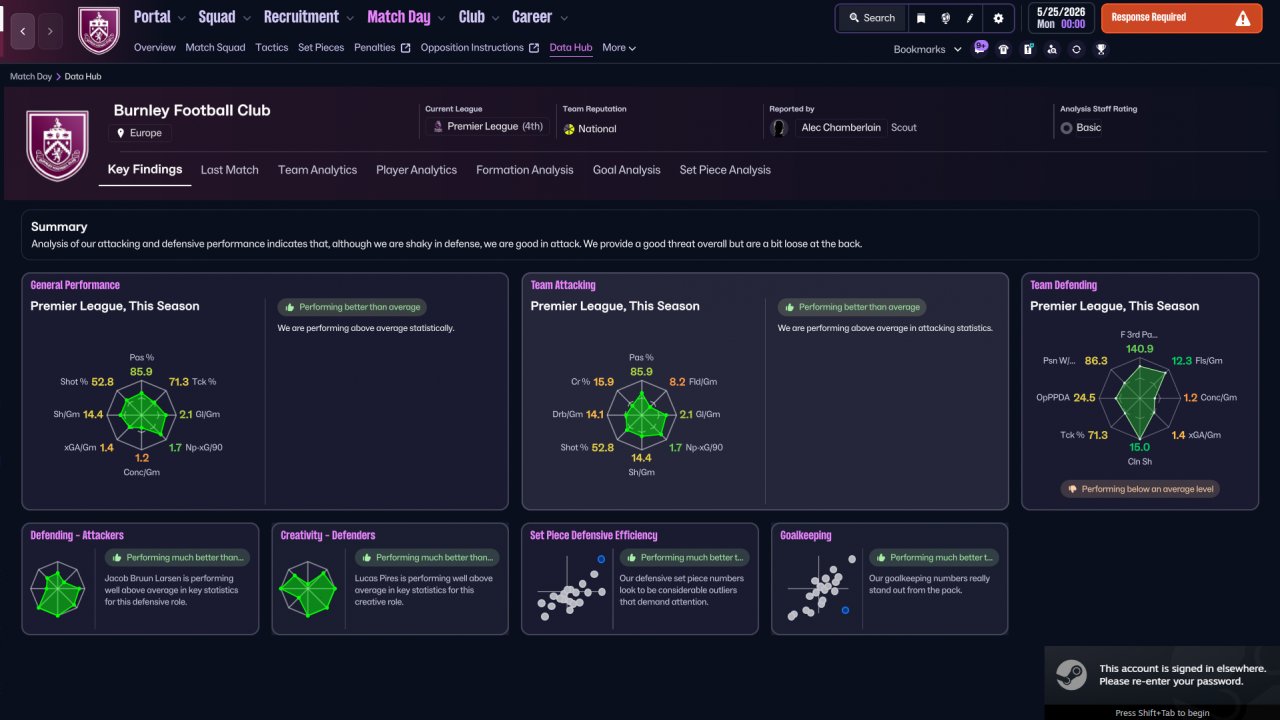Click the Match Day breadcrumb link
1280x720 pixels.
(x=31, y=76)
